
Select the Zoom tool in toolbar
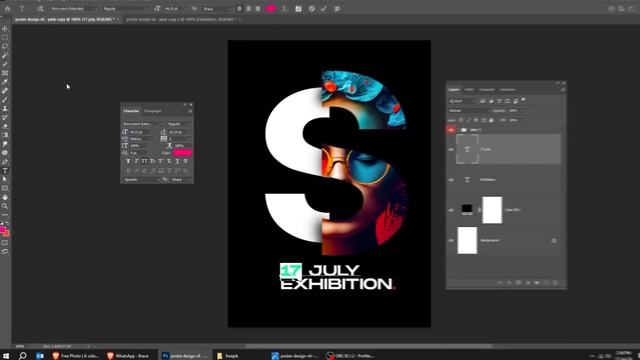click(x=5, y=206)
